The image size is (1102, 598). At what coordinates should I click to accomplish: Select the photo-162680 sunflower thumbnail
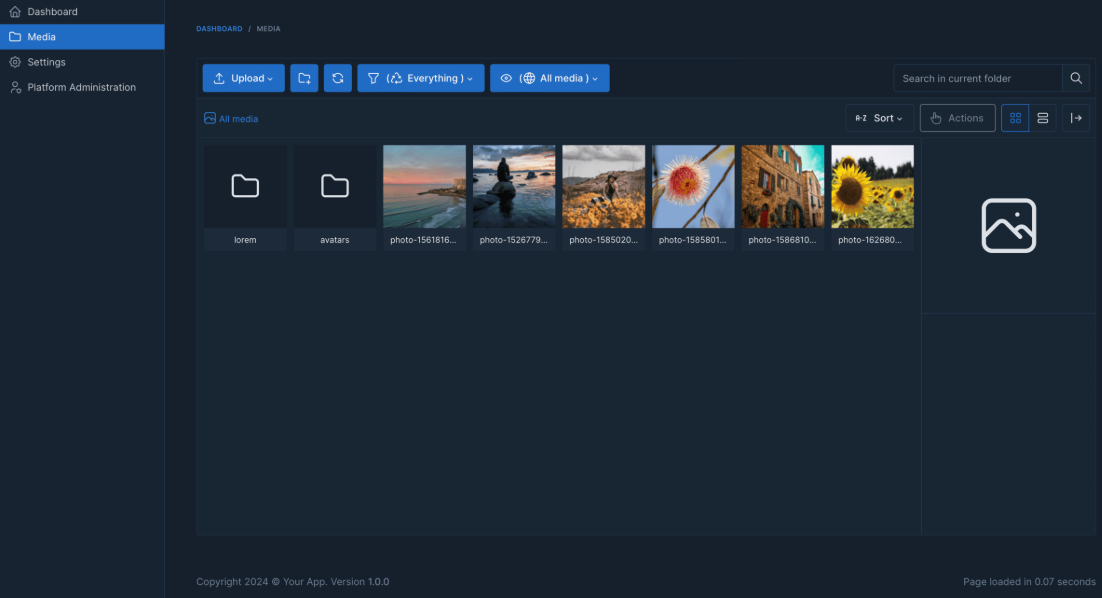[x=872, y=187]
